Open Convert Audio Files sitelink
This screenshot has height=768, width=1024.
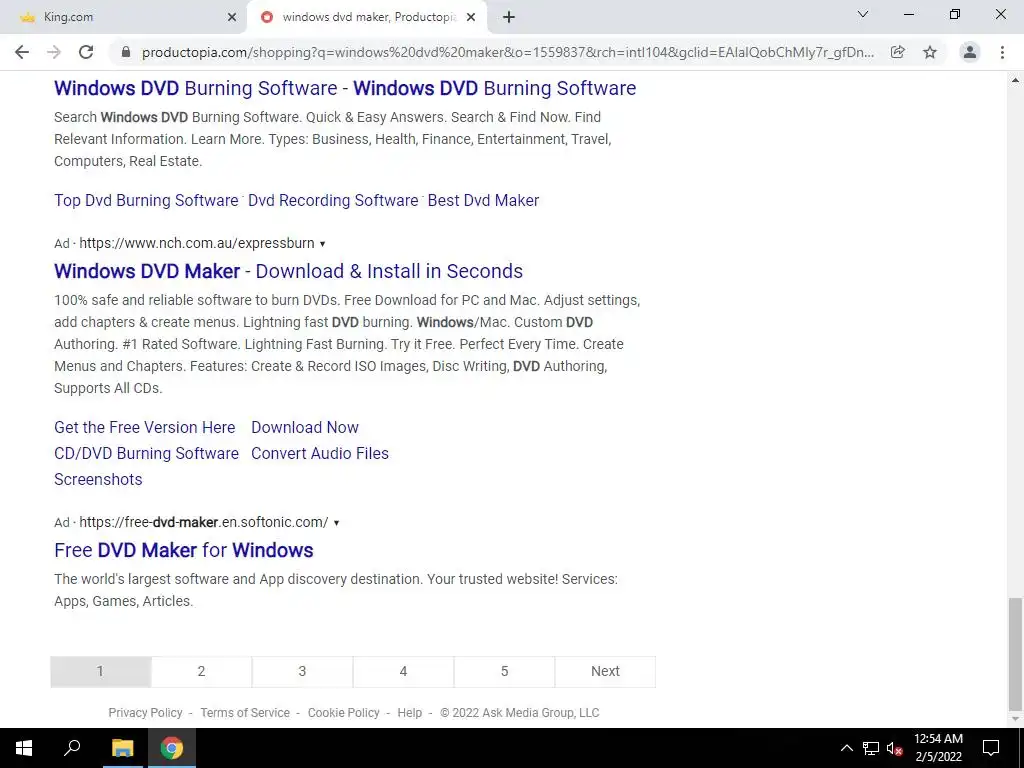[320, 453]
